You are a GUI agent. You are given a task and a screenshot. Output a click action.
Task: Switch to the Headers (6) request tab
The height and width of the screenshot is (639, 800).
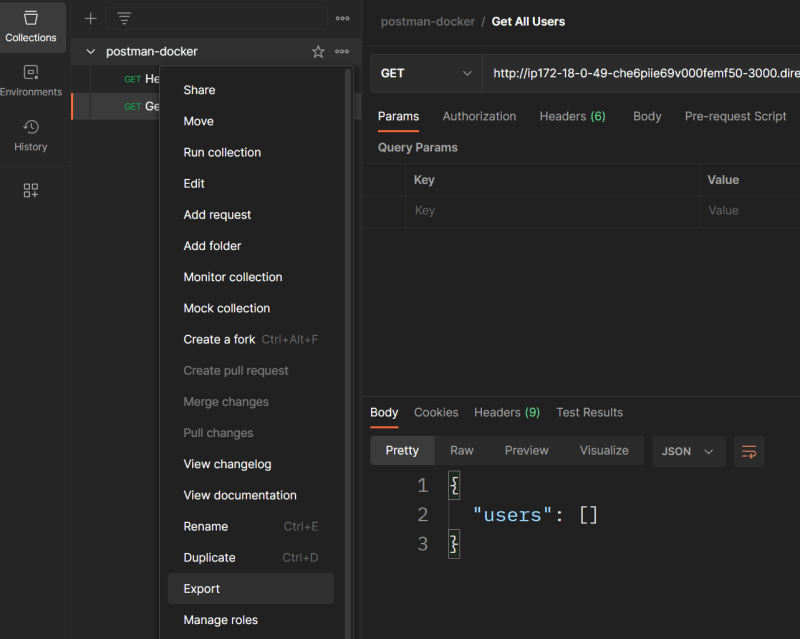572,116
